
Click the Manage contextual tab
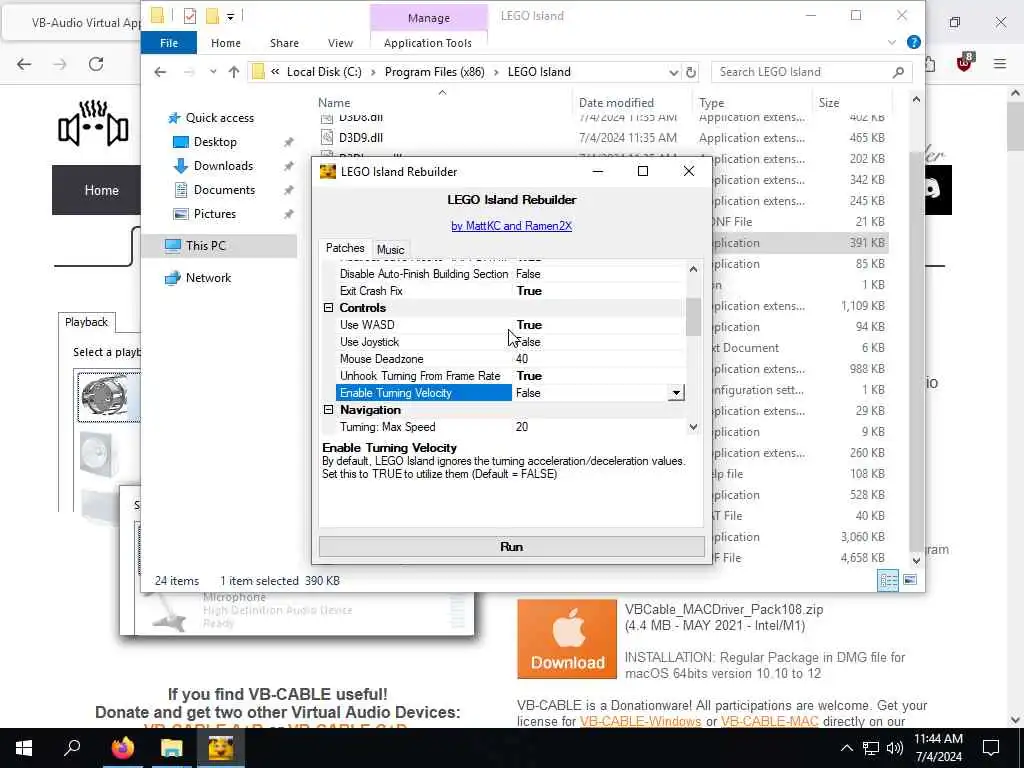pyautogui.click(x=428, y=18)
